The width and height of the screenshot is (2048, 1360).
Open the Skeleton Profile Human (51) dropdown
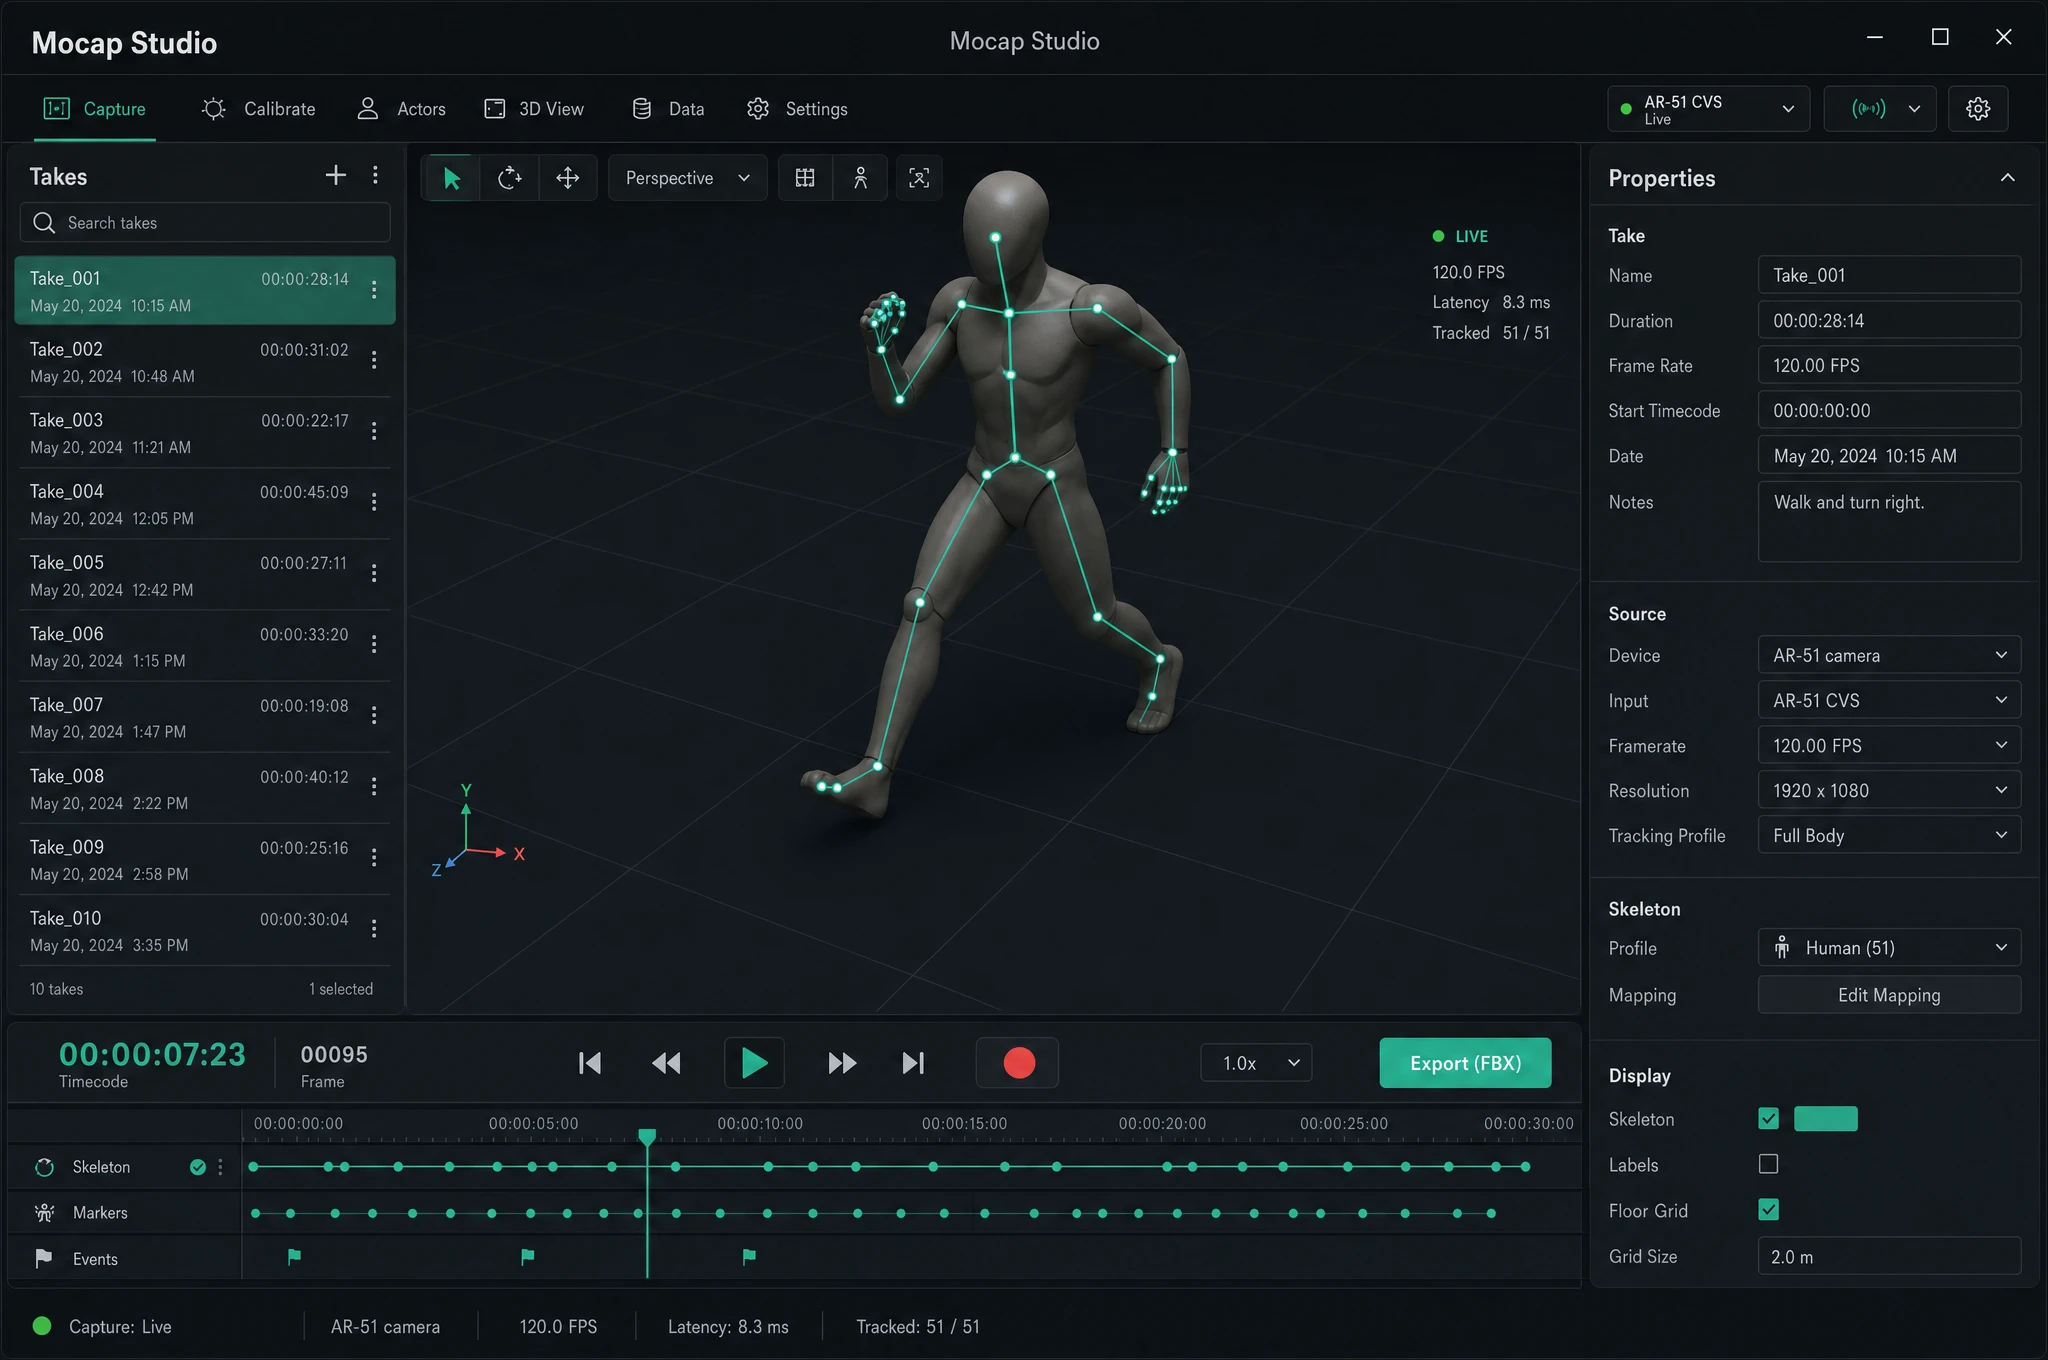pos(1889,948)
